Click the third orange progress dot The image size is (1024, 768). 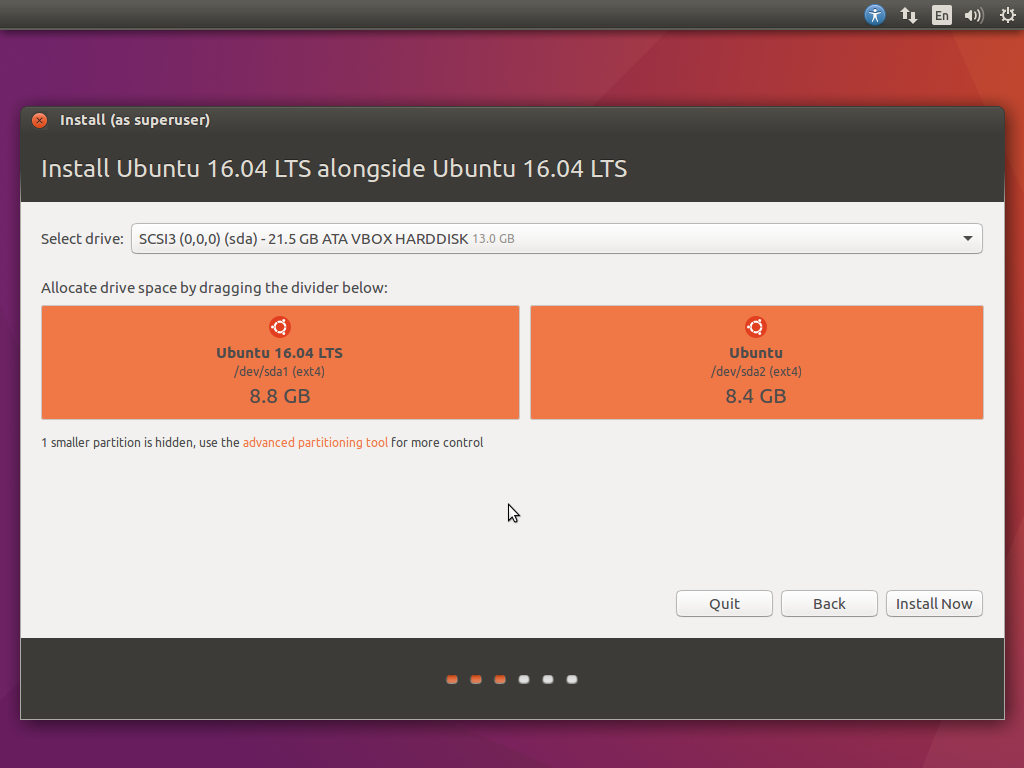point(500,679)
